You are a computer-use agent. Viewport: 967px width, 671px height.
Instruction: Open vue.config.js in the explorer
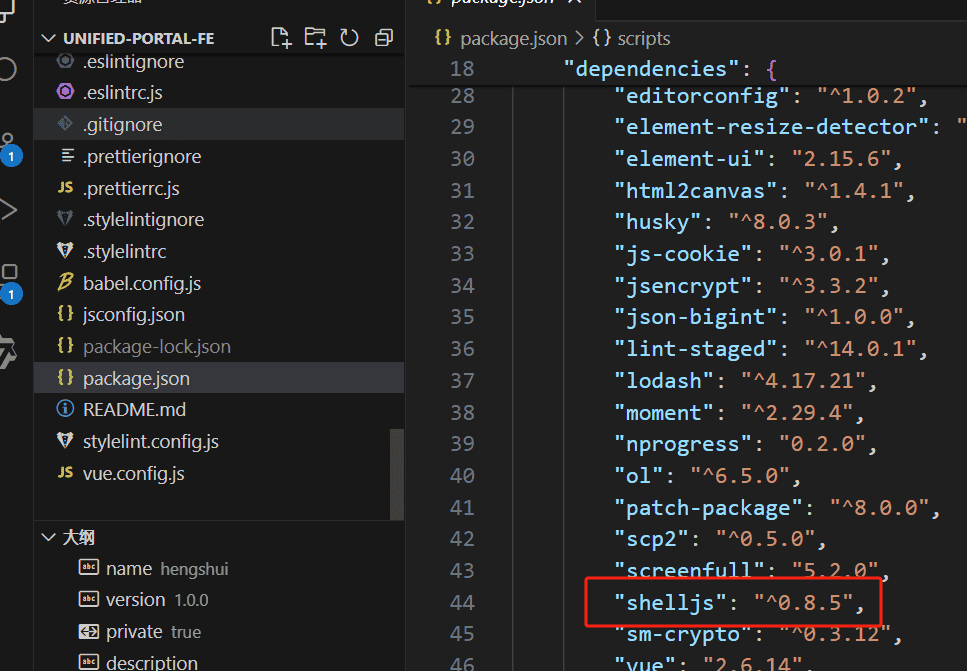[133, 473]
